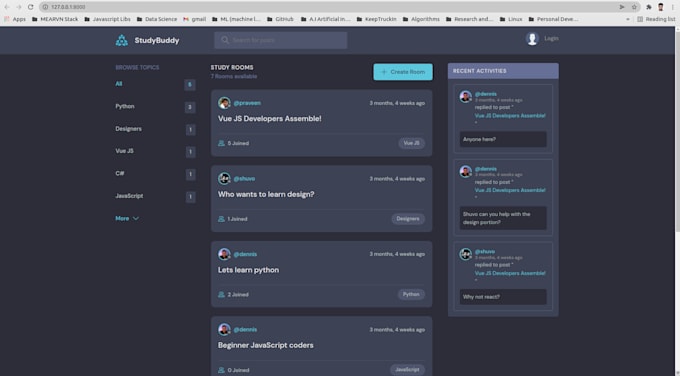Click the JavaScript tag on the Beginner JavaScript room

pyautogui.click(x=407, y=370)
